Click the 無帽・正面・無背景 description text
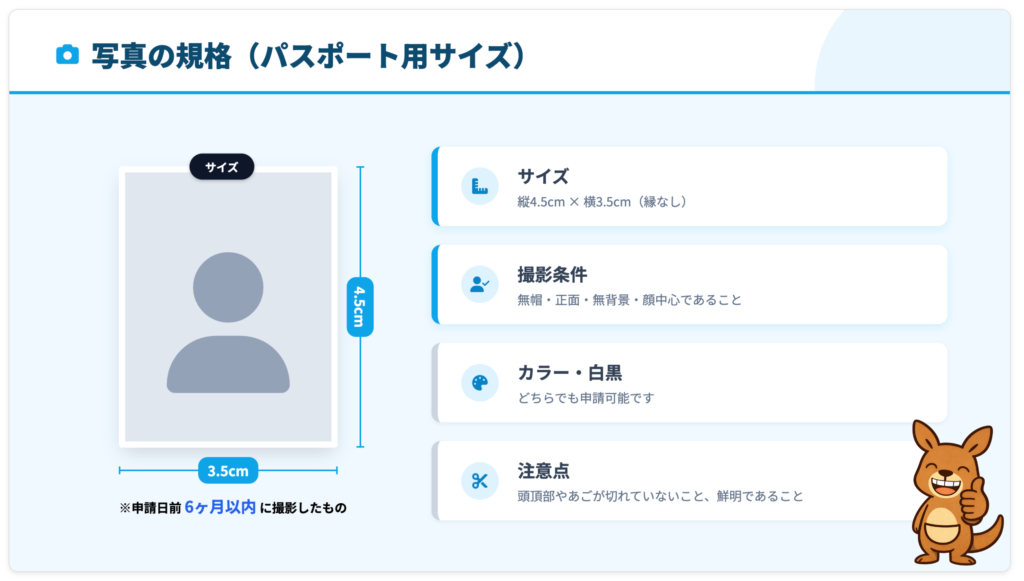1024x581 pixels. click(x=629, y=300)
